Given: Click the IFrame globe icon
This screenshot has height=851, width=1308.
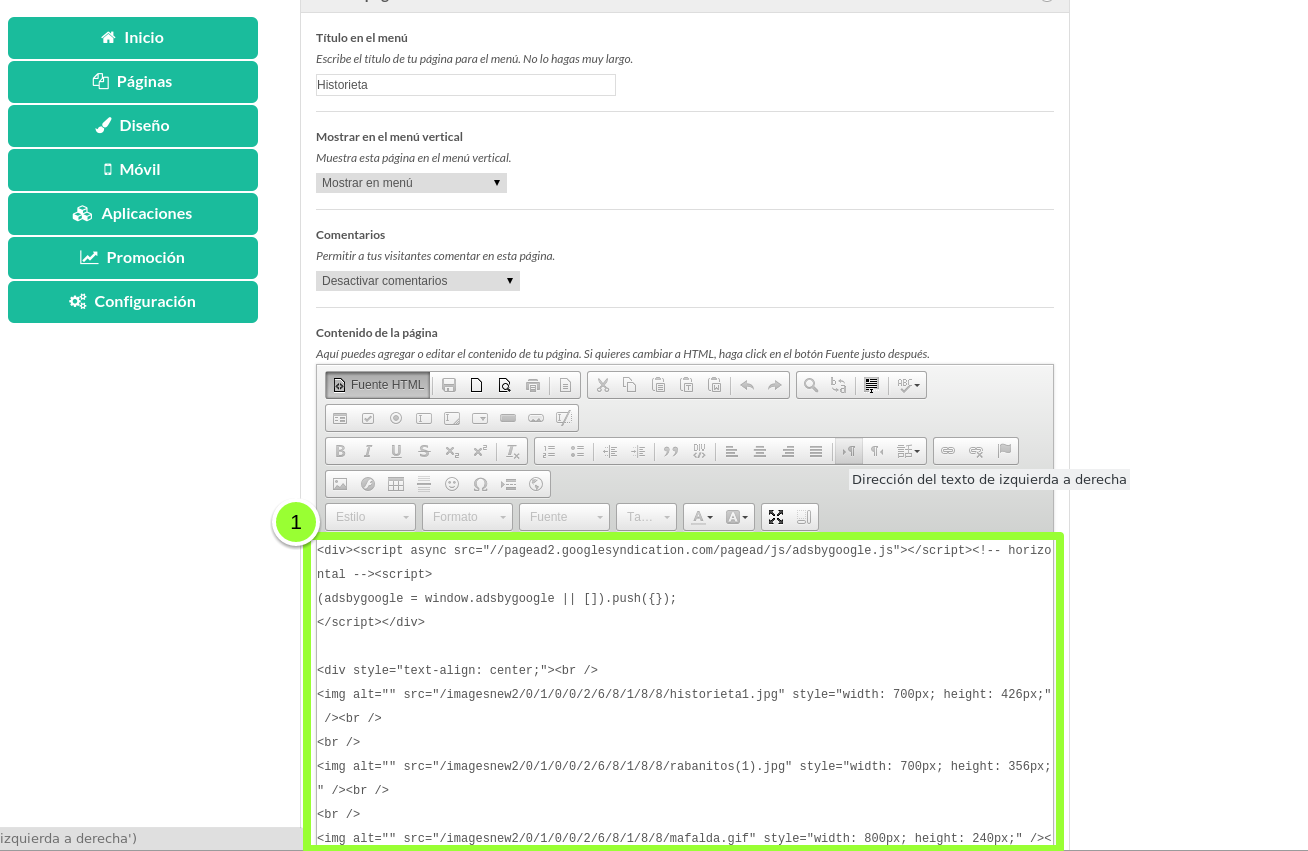Looking at the screenshot, I should 536,484.
